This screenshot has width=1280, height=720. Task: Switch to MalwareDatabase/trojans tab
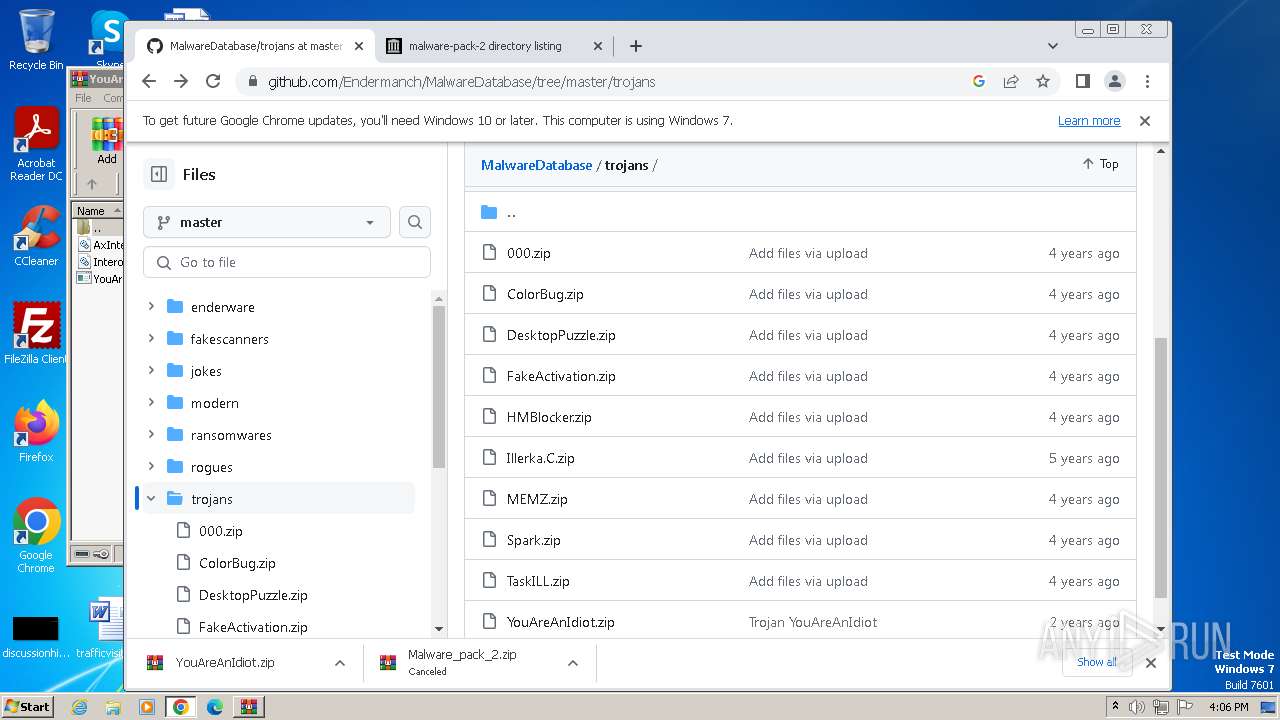click(x=256, y=46)
